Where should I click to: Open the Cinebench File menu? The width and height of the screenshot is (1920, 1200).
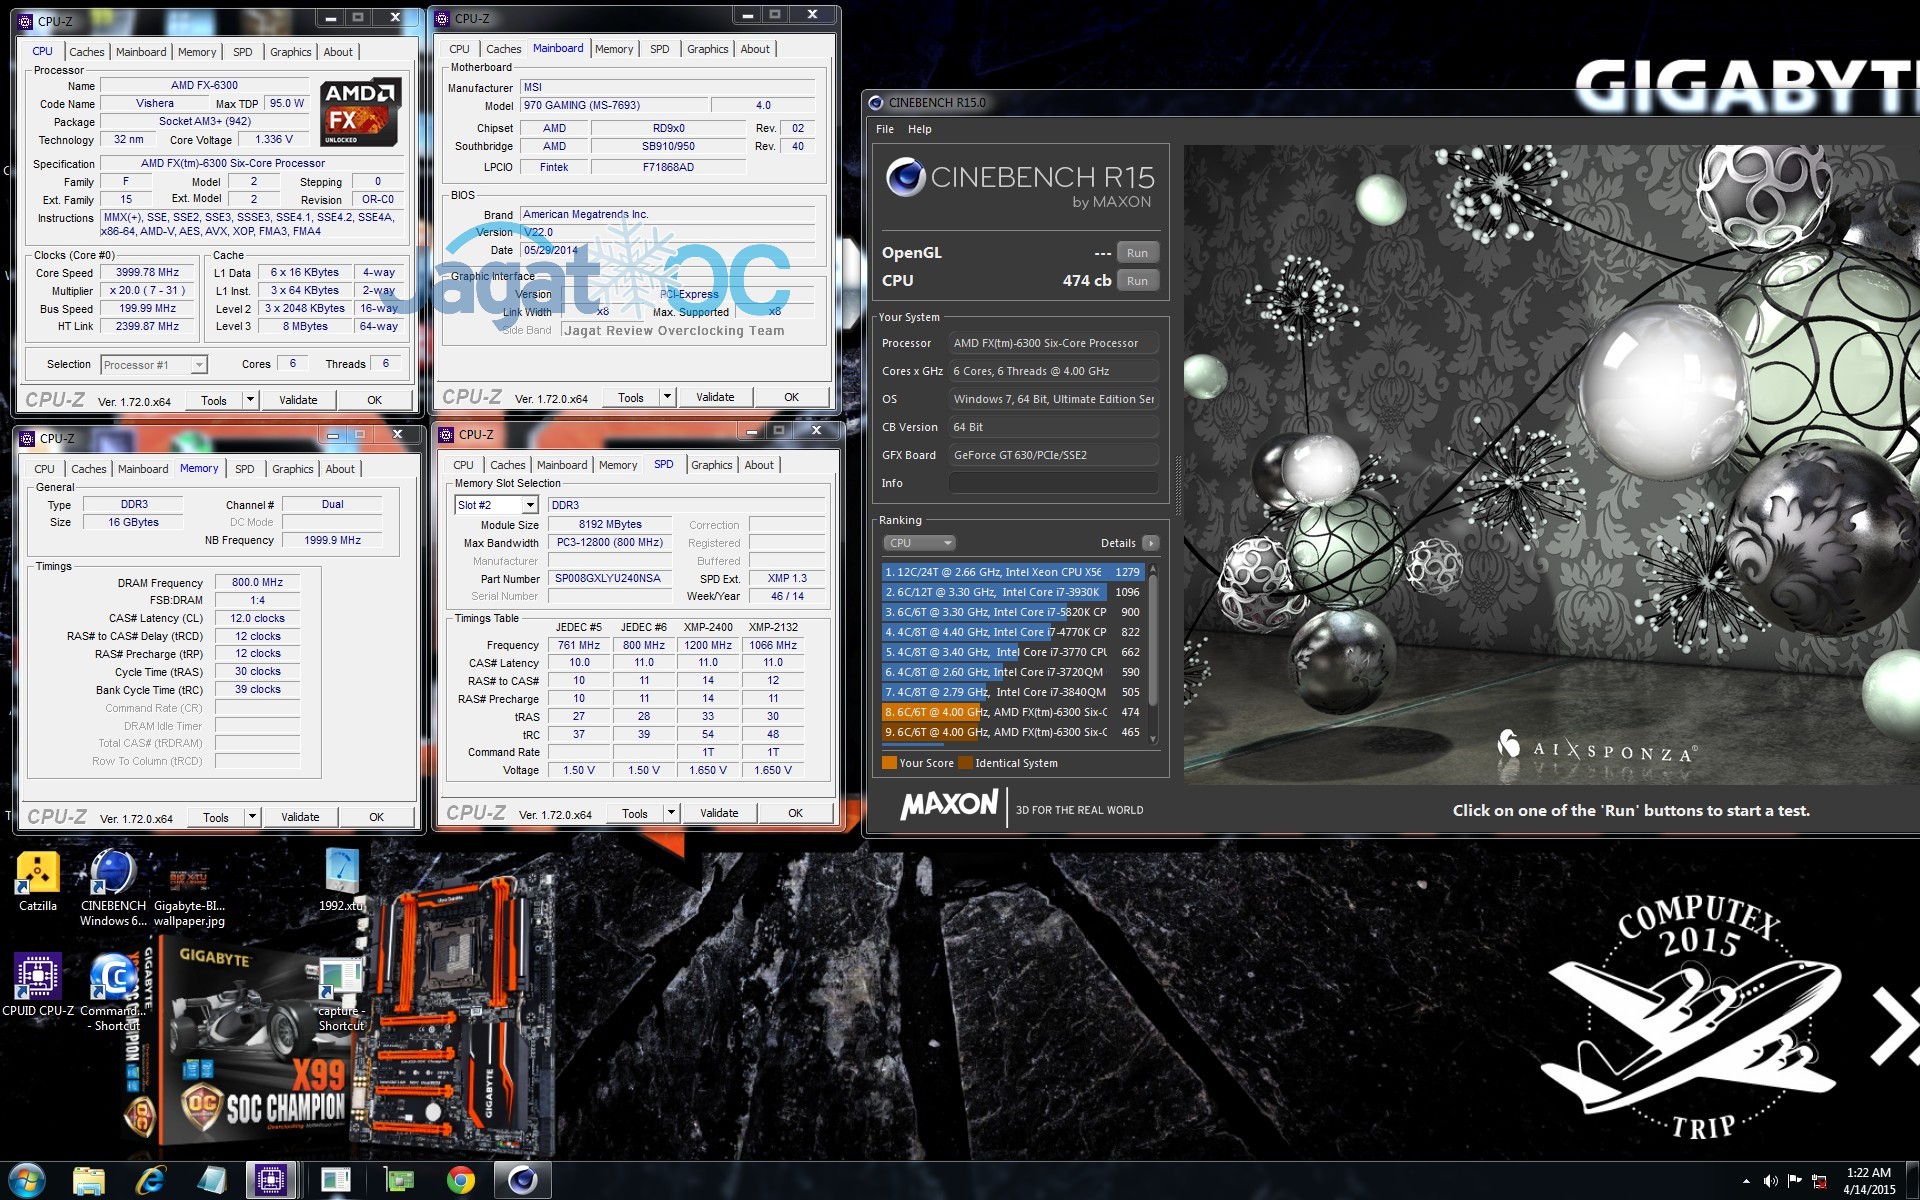(x=885, y=129)
